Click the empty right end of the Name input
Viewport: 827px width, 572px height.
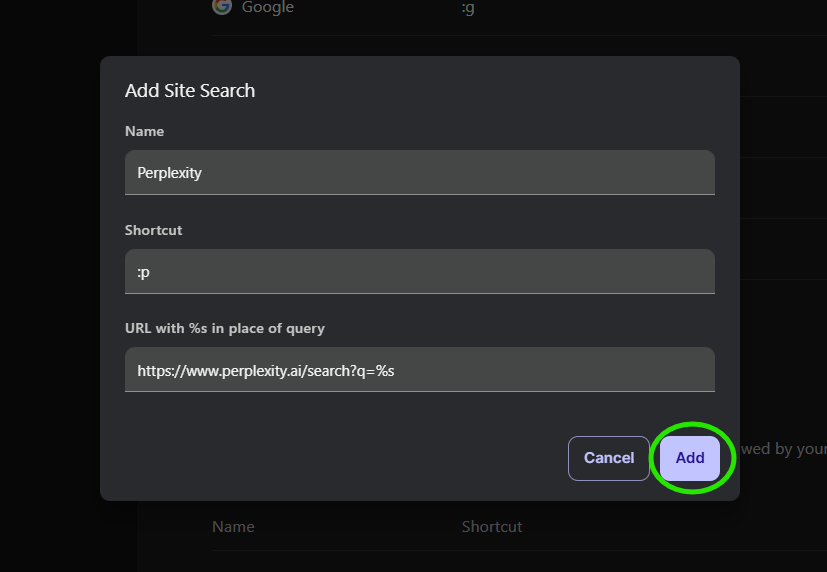[680, 172]
